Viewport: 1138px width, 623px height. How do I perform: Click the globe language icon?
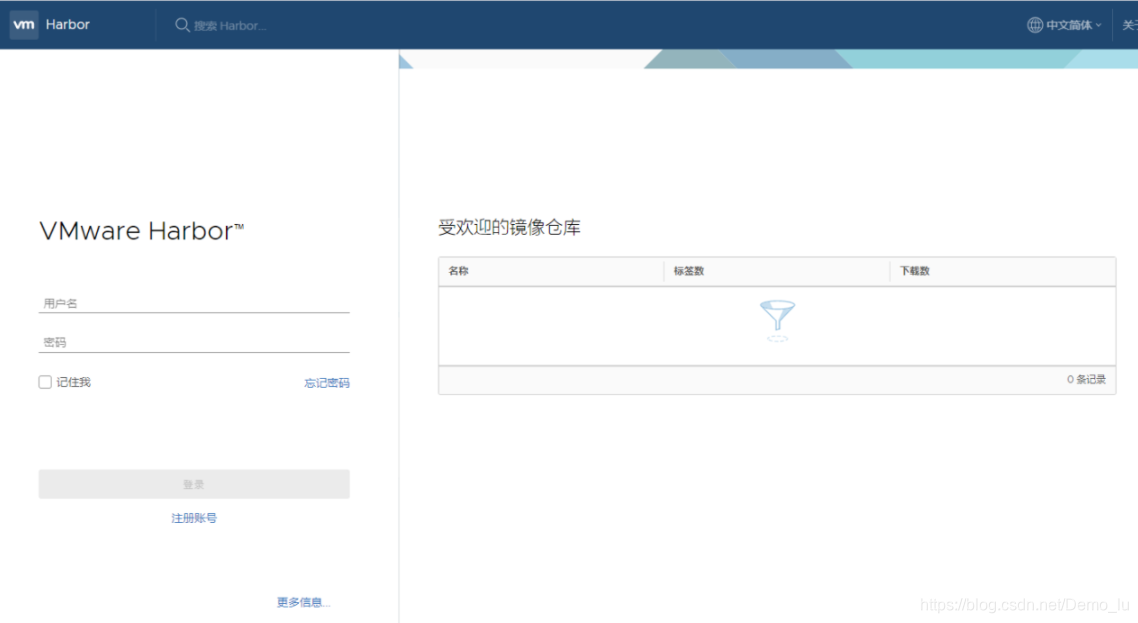1035,25
